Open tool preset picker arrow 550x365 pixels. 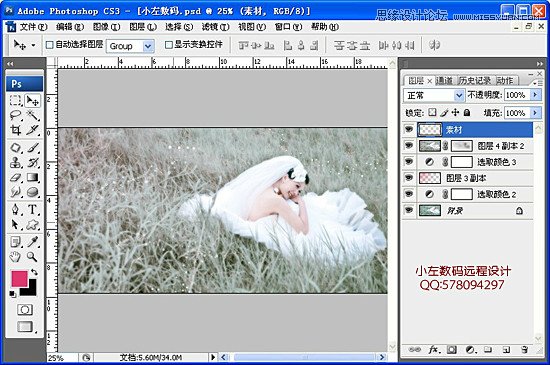33,45
